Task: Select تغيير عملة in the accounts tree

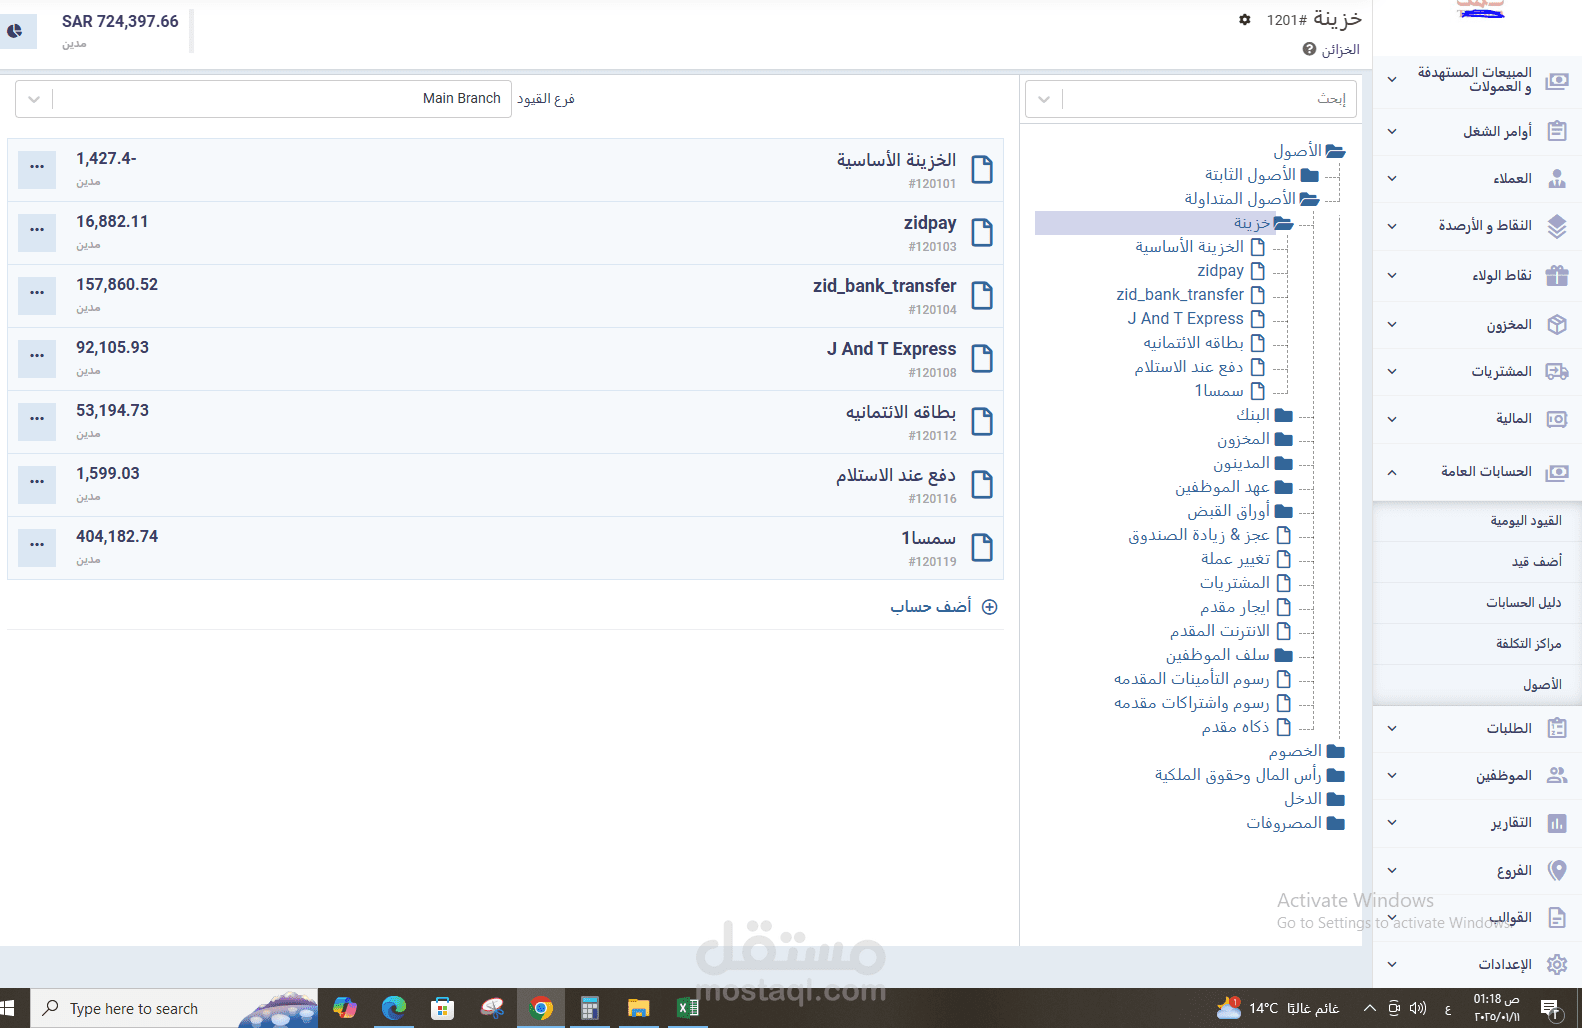Action: point(1235,559)
